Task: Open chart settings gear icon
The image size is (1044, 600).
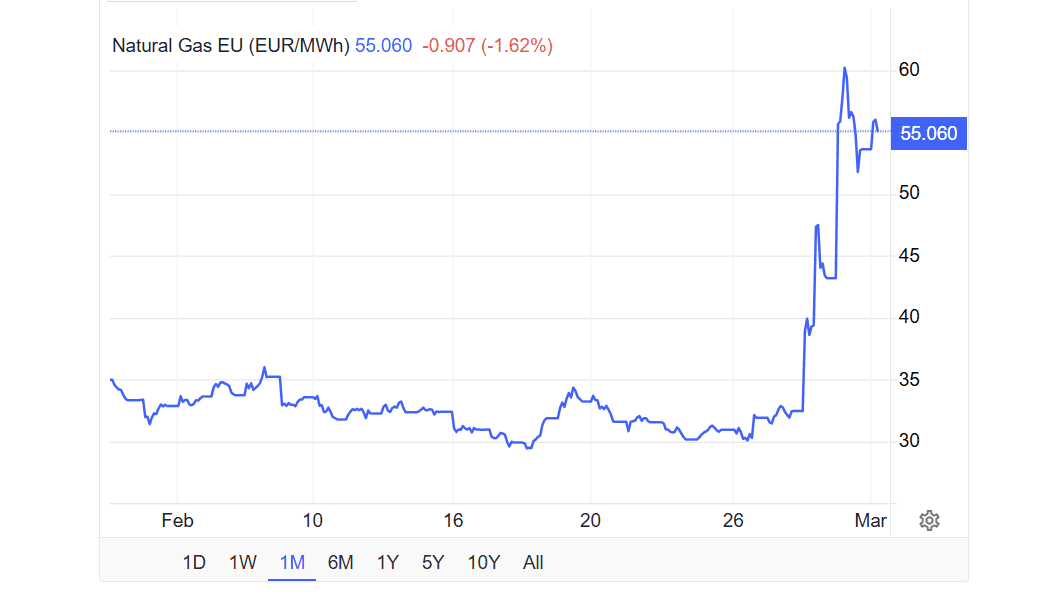Action: 929,520
